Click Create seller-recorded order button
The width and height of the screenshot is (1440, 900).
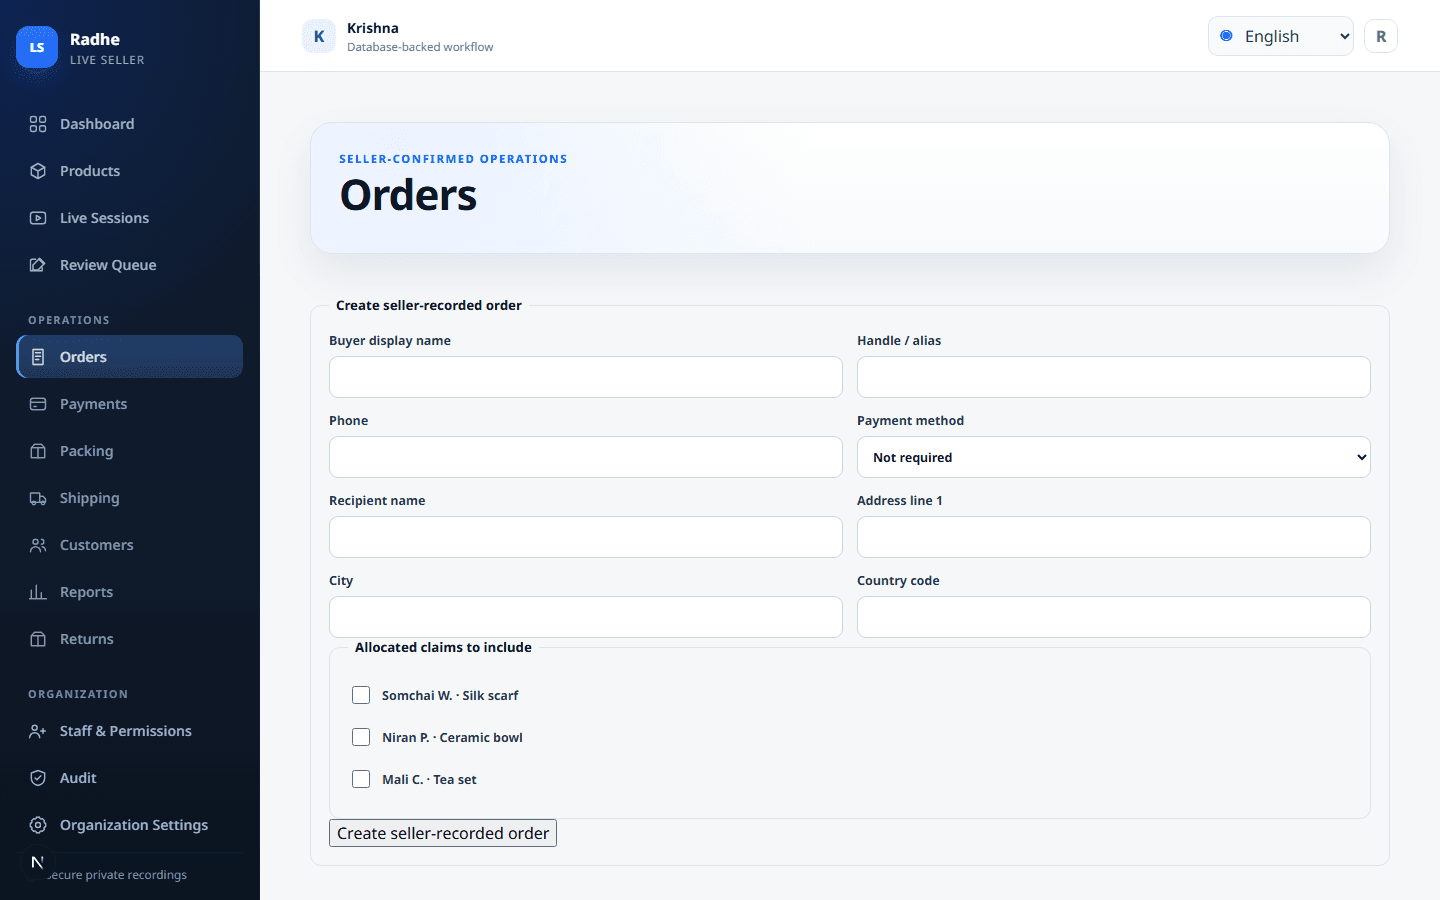443,833
